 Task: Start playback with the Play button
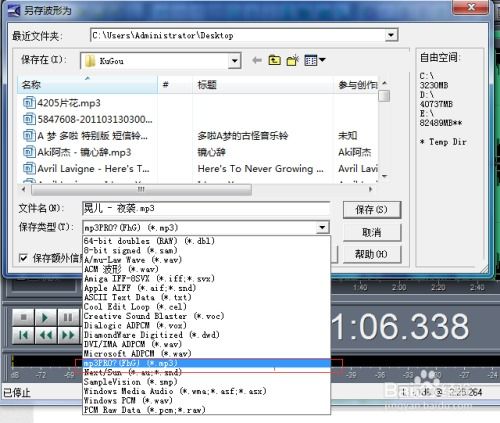(46, 317)
